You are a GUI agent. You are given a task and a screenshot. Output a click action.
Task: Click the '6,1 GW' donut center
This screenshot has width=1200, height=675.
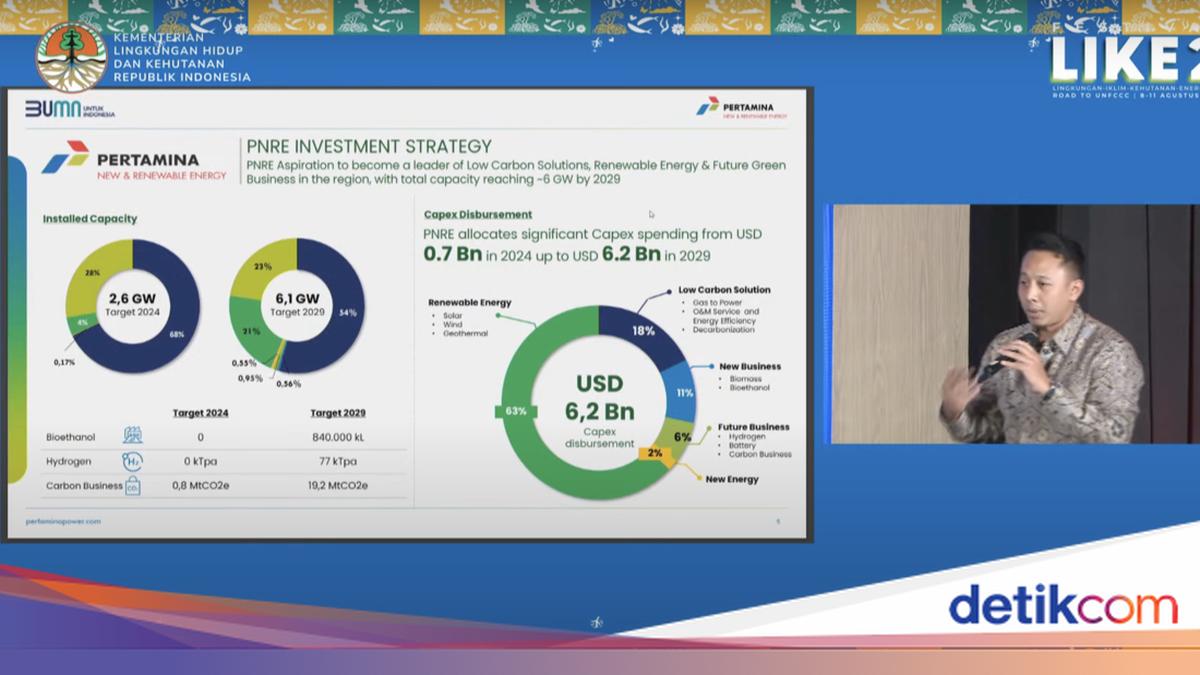[x=297, y=303]
